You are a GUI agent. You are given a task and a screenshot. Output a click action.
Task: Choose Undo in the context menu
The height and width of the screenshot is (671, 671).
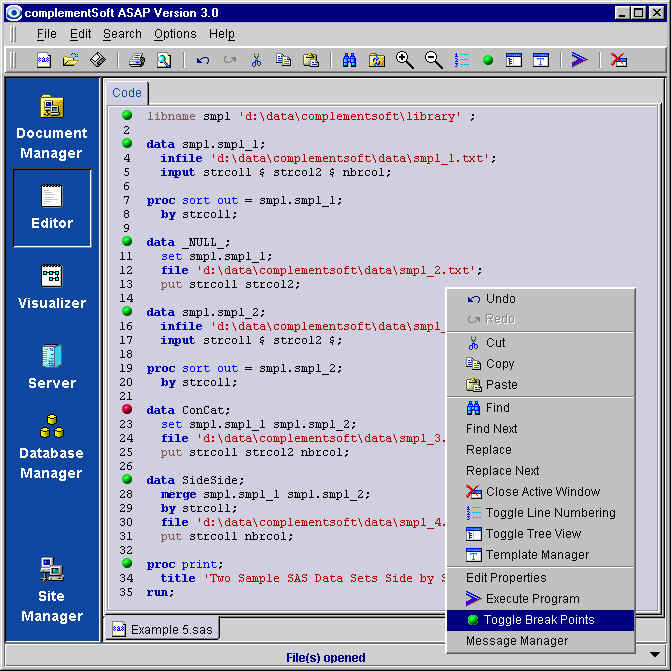point(540,299)
